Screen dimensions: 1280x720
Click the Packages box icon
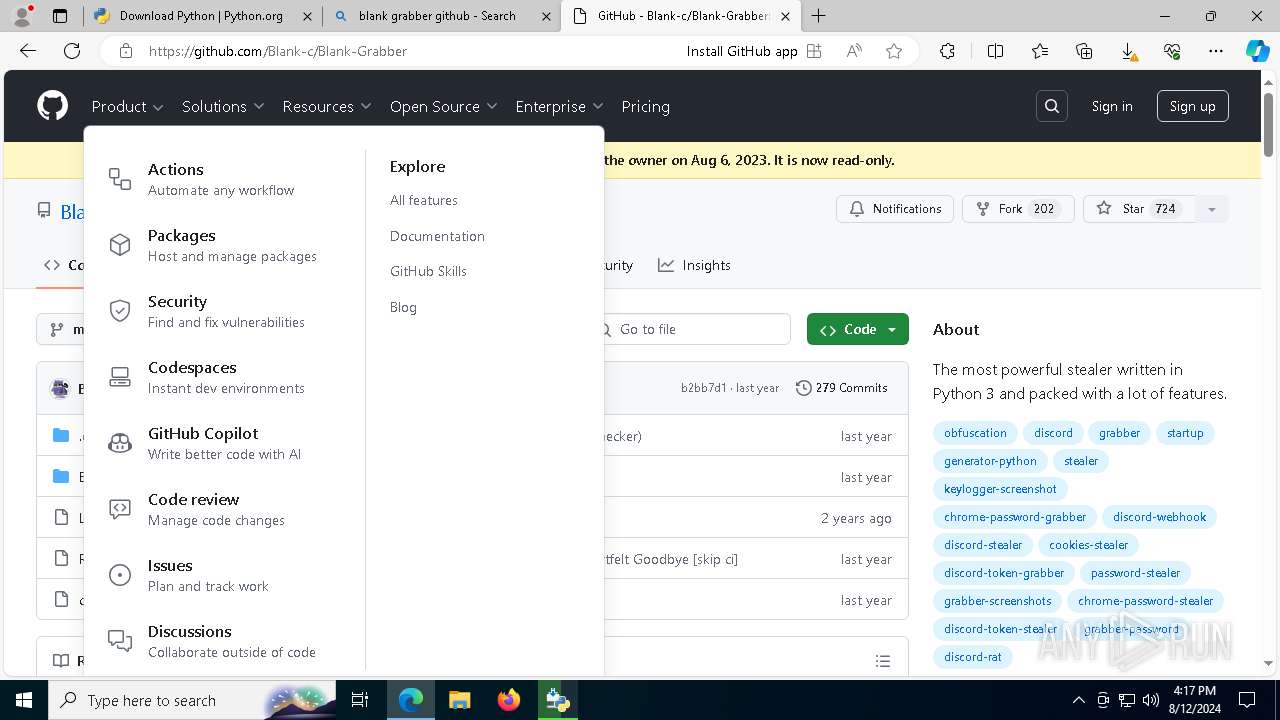(x=120, y=245)
